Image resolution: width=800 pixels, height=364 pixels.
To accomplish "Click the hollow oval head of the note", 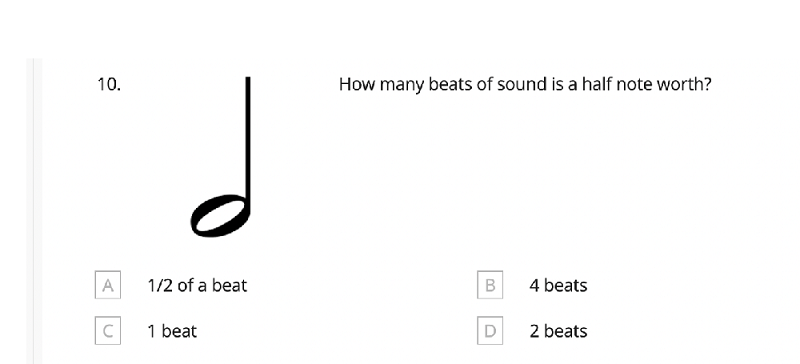I will coord(220,215).
